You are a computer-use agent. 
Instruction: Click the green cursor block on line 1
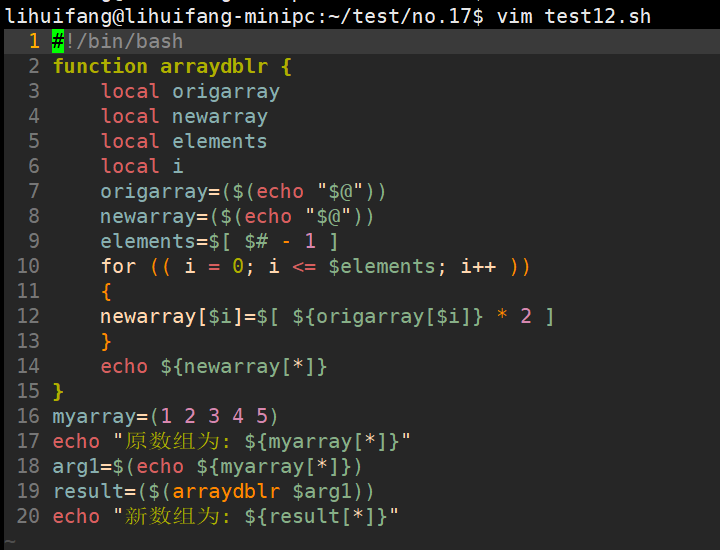(58, 41)
